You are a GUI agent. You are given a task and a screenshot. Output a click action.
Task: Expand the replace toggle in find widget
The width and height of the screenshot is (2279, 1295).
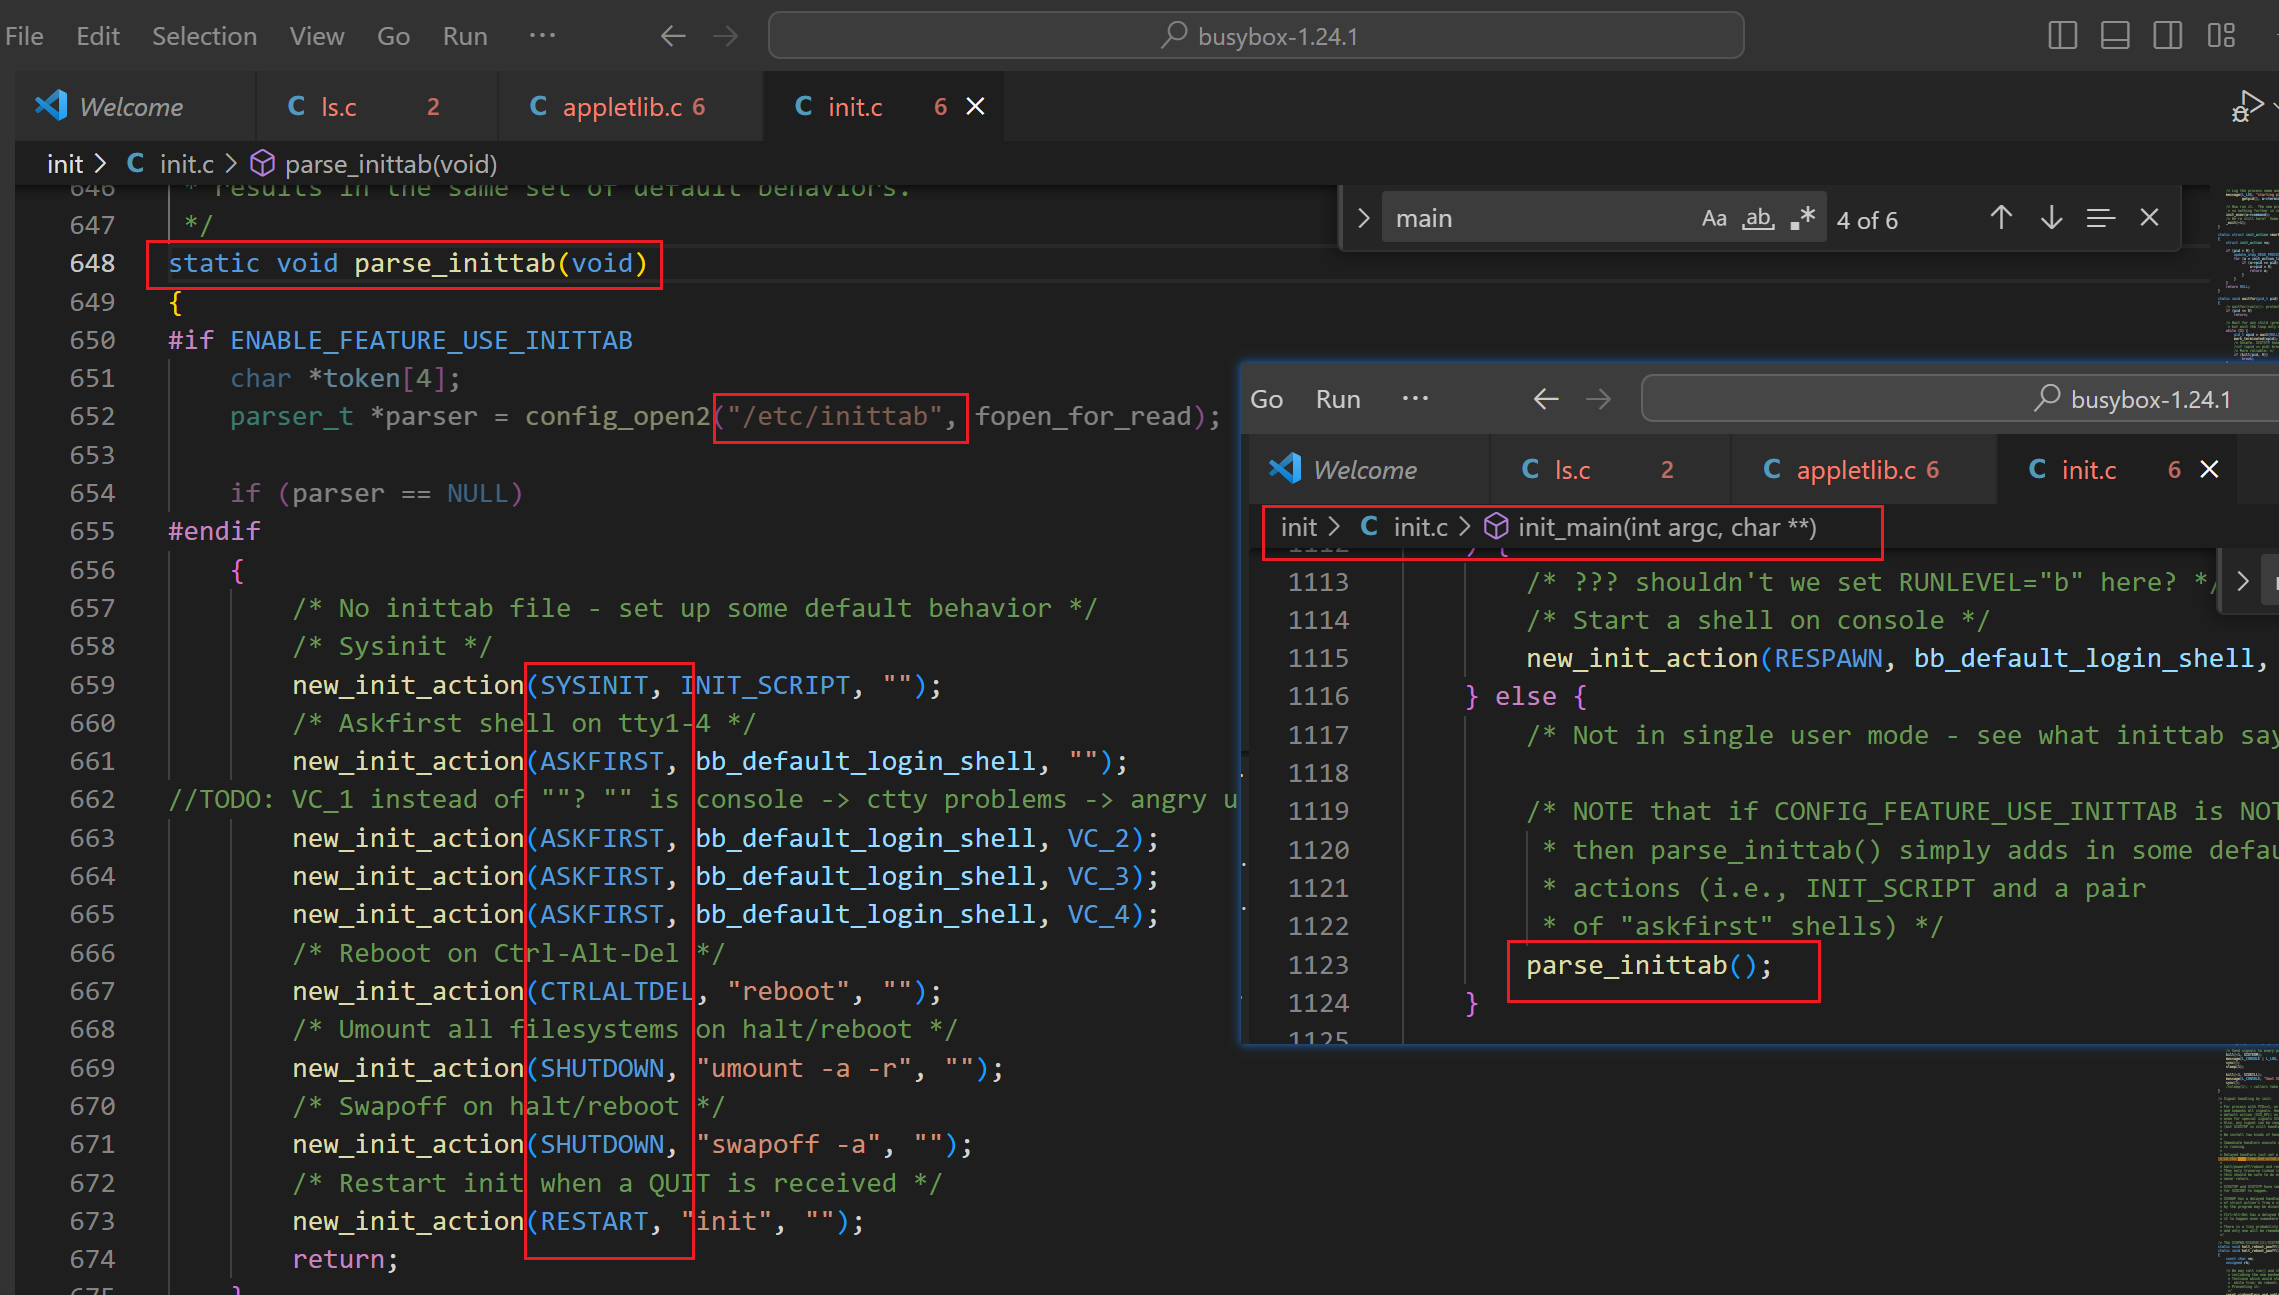[x=1363, y=218]
